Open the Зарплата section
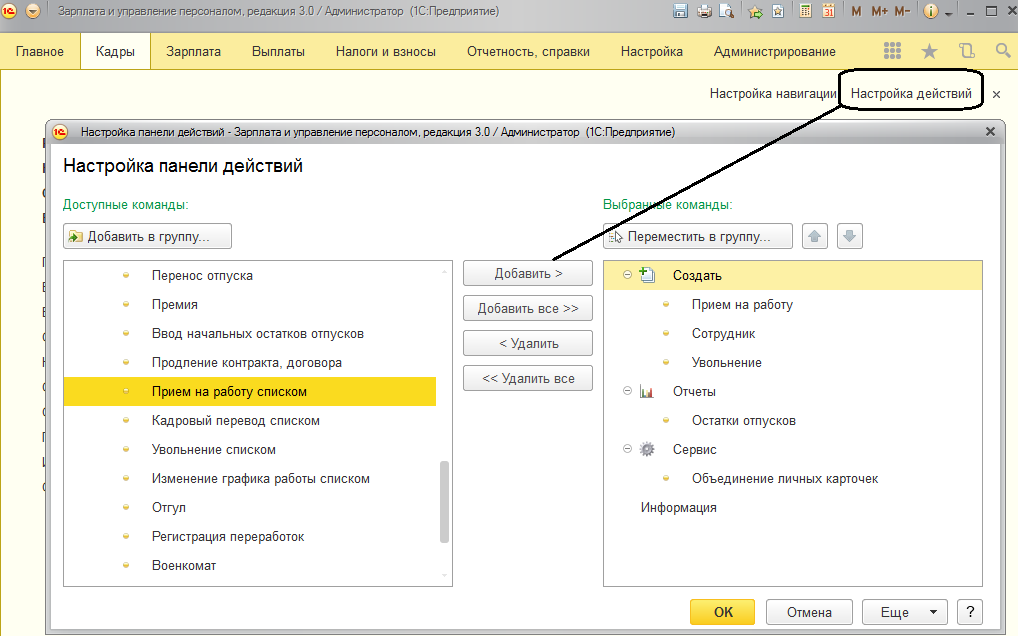 tap(193, 51)
